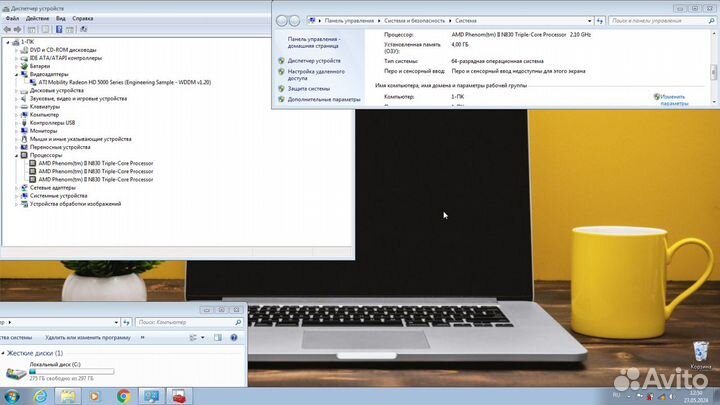The height and width of the screenshot is (405, 720).
Task: Open the Вид menu in Device Manager
Action: (61, 18)
